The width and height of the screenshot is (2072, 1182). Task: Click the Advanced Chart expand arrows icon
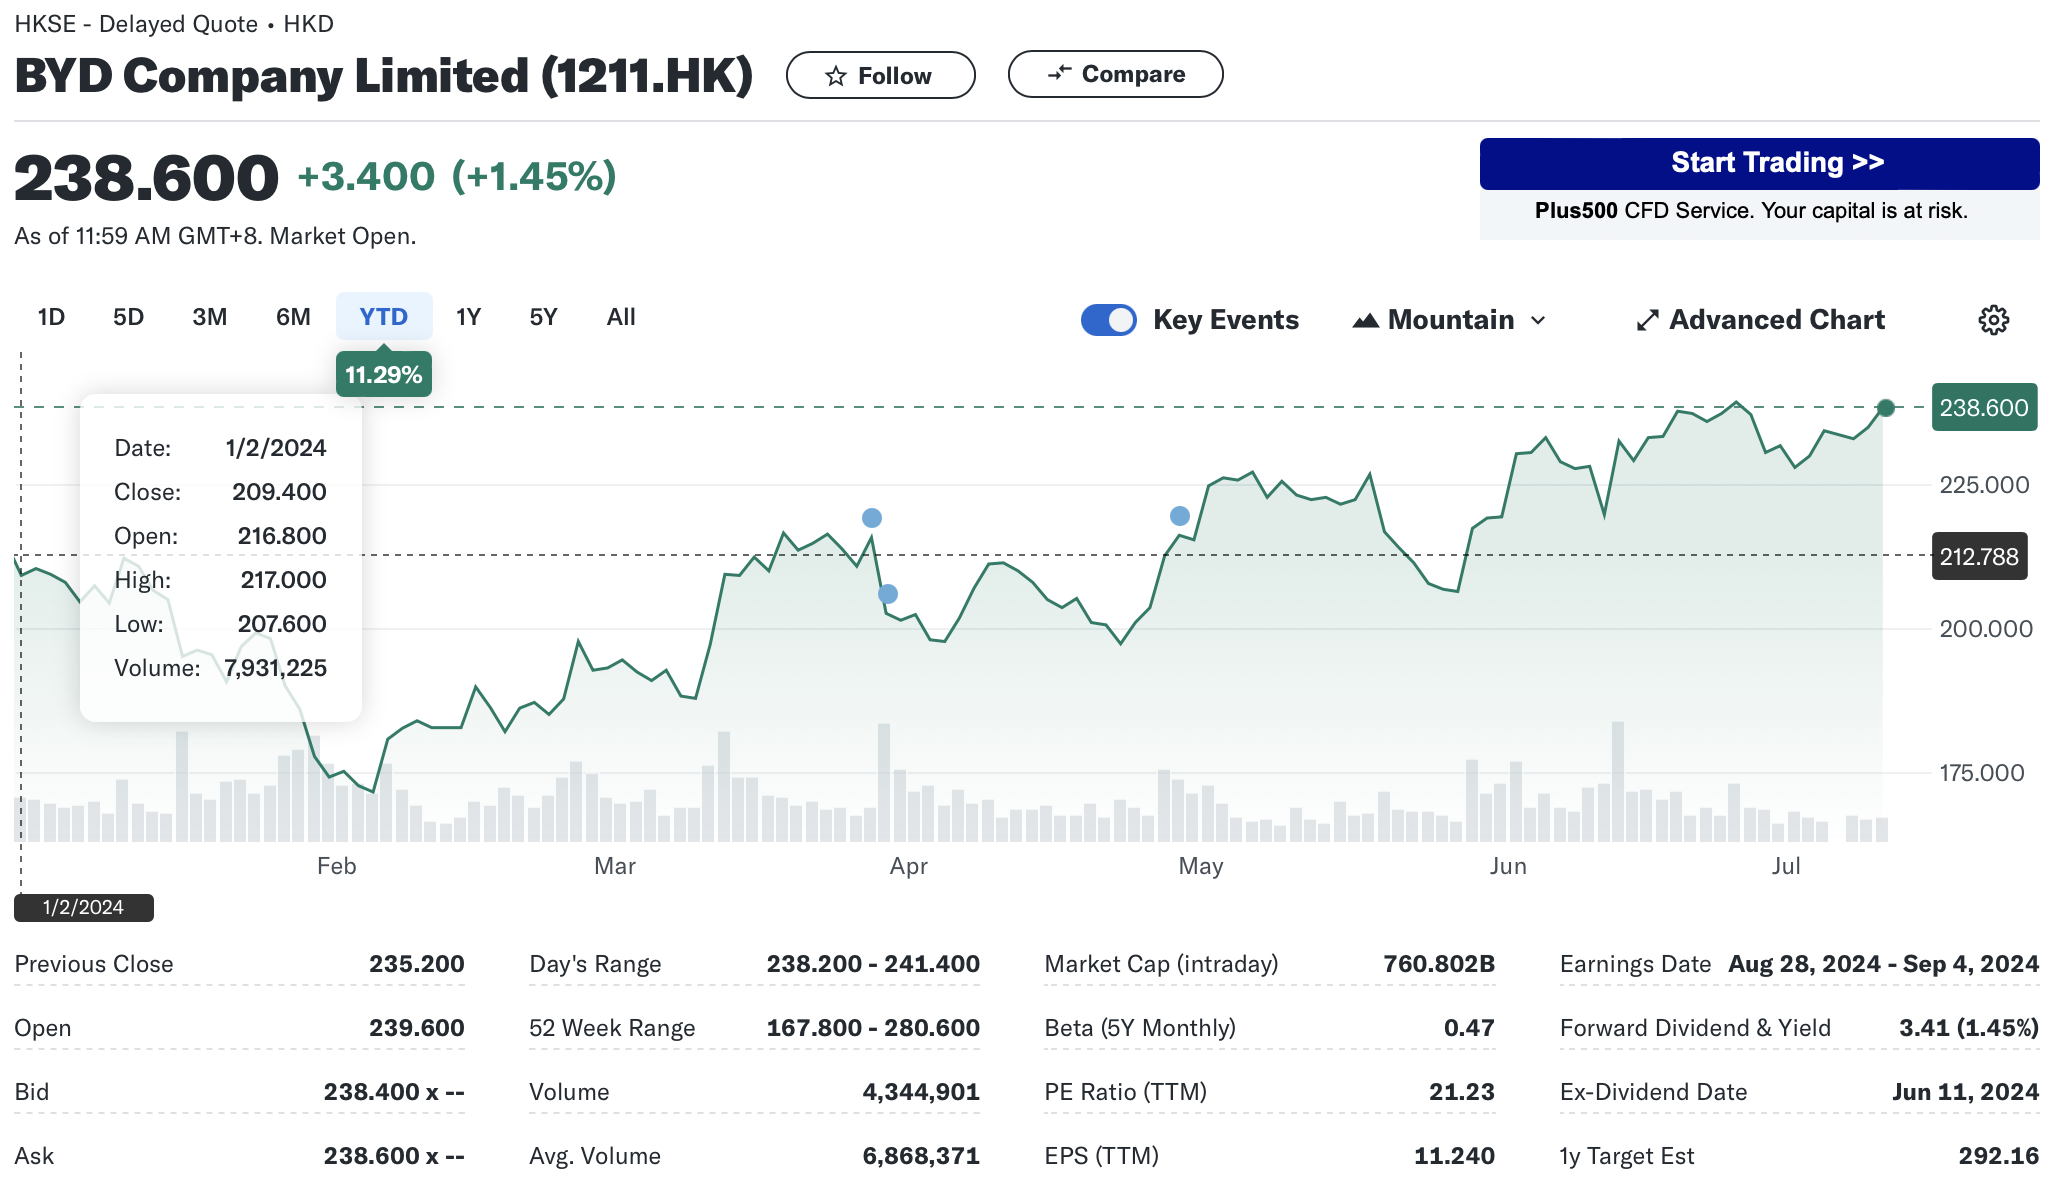click(1647, 320)
